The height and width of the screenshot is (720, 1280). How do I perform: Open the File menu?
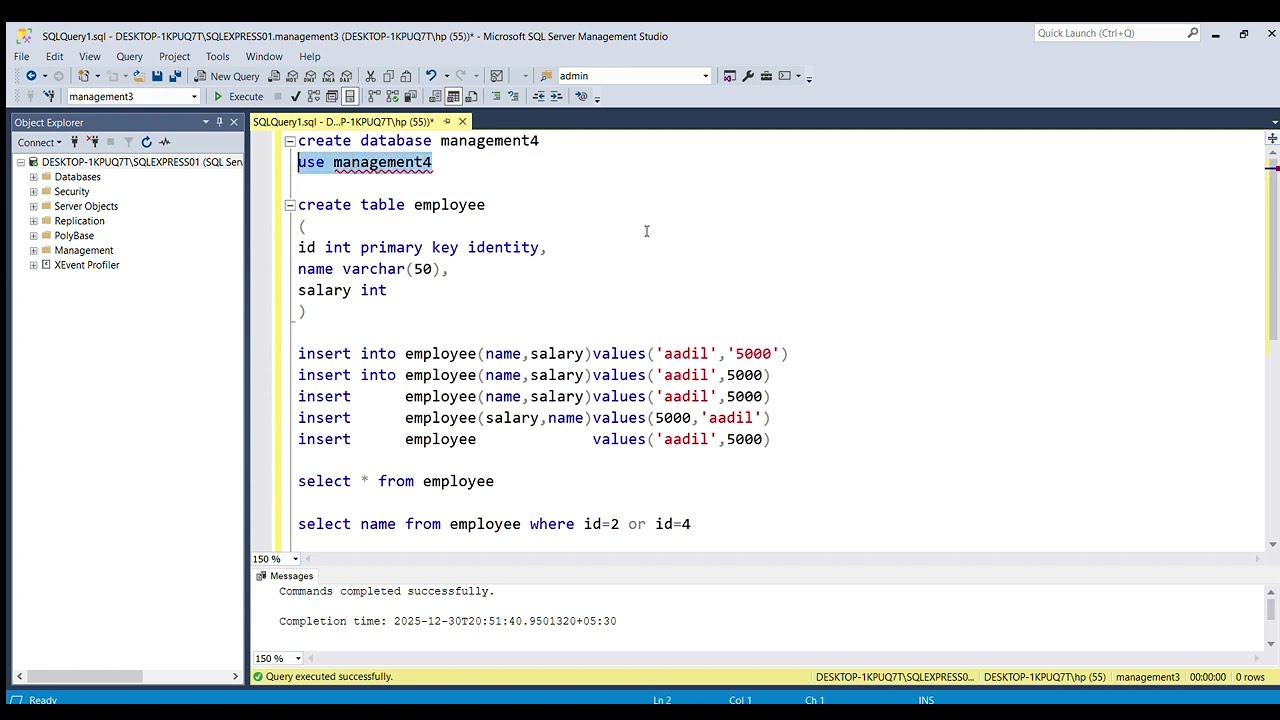point(21,57)
